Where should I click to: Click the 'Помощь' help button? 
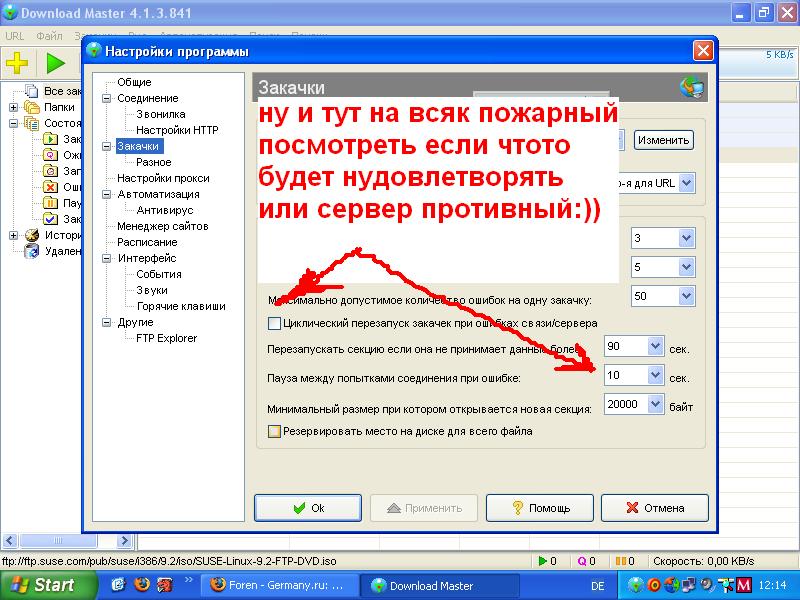point(540,508)
